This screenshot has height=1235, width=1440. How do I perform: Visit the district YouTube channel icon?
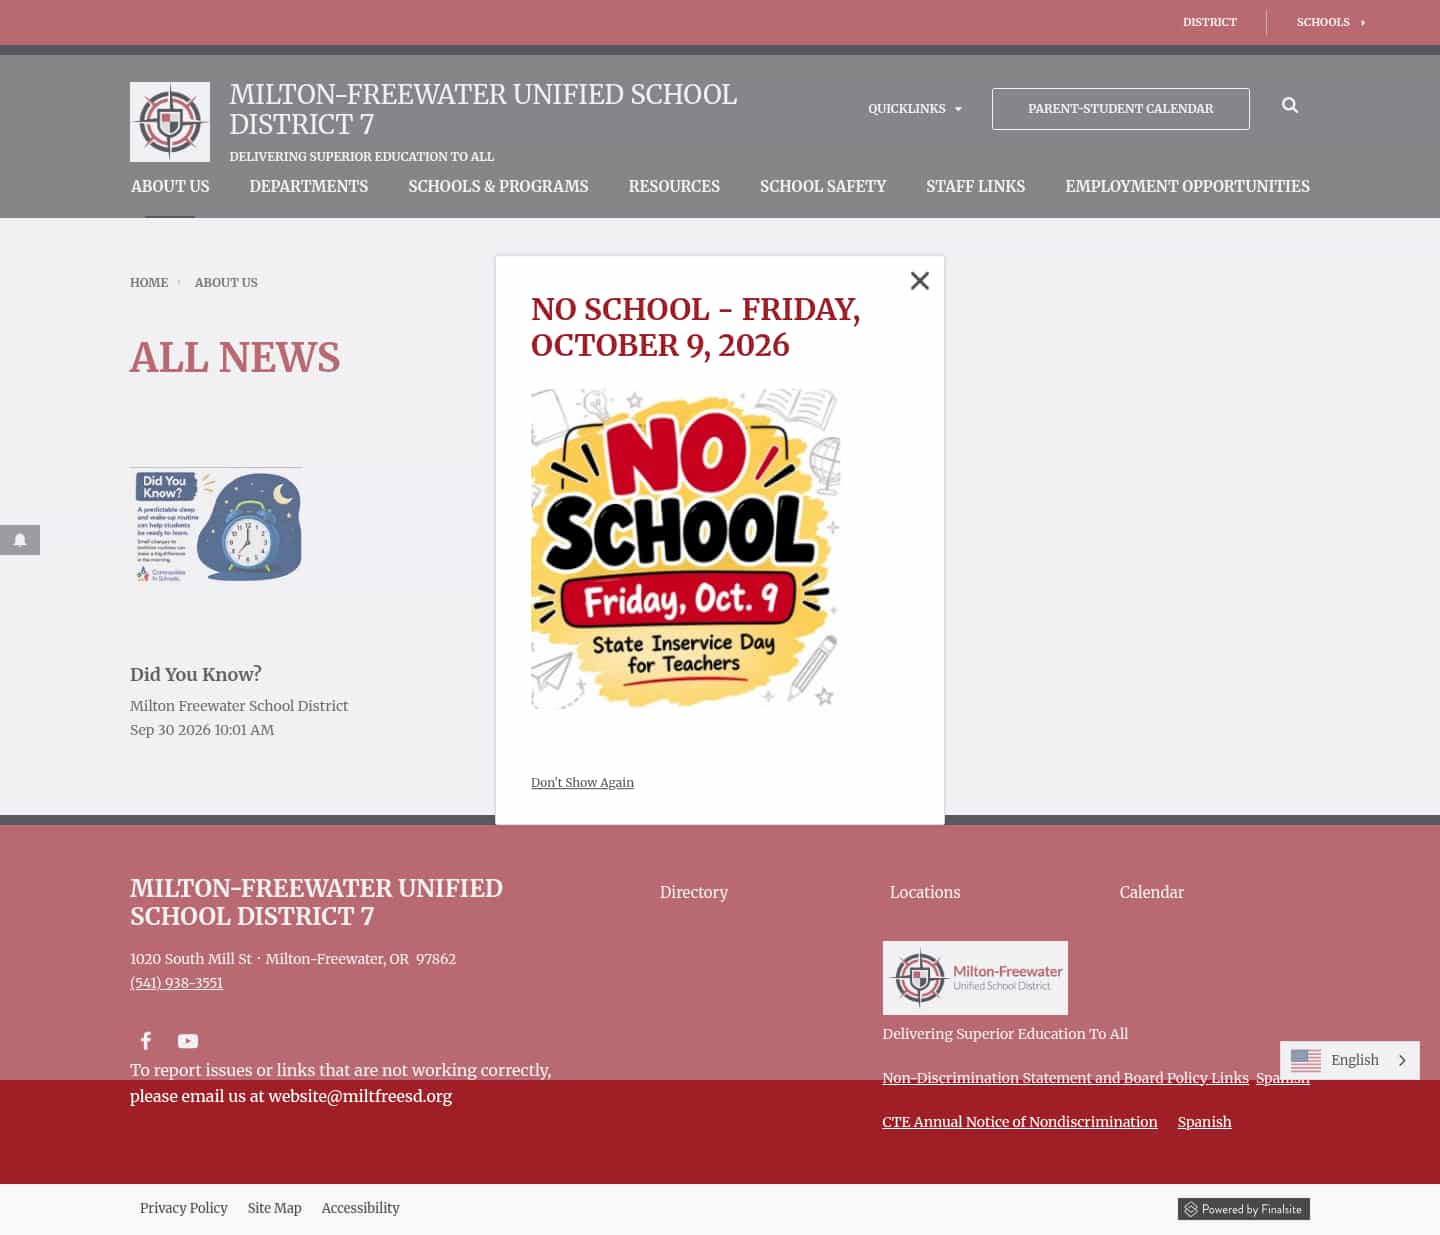(188, 1041)
